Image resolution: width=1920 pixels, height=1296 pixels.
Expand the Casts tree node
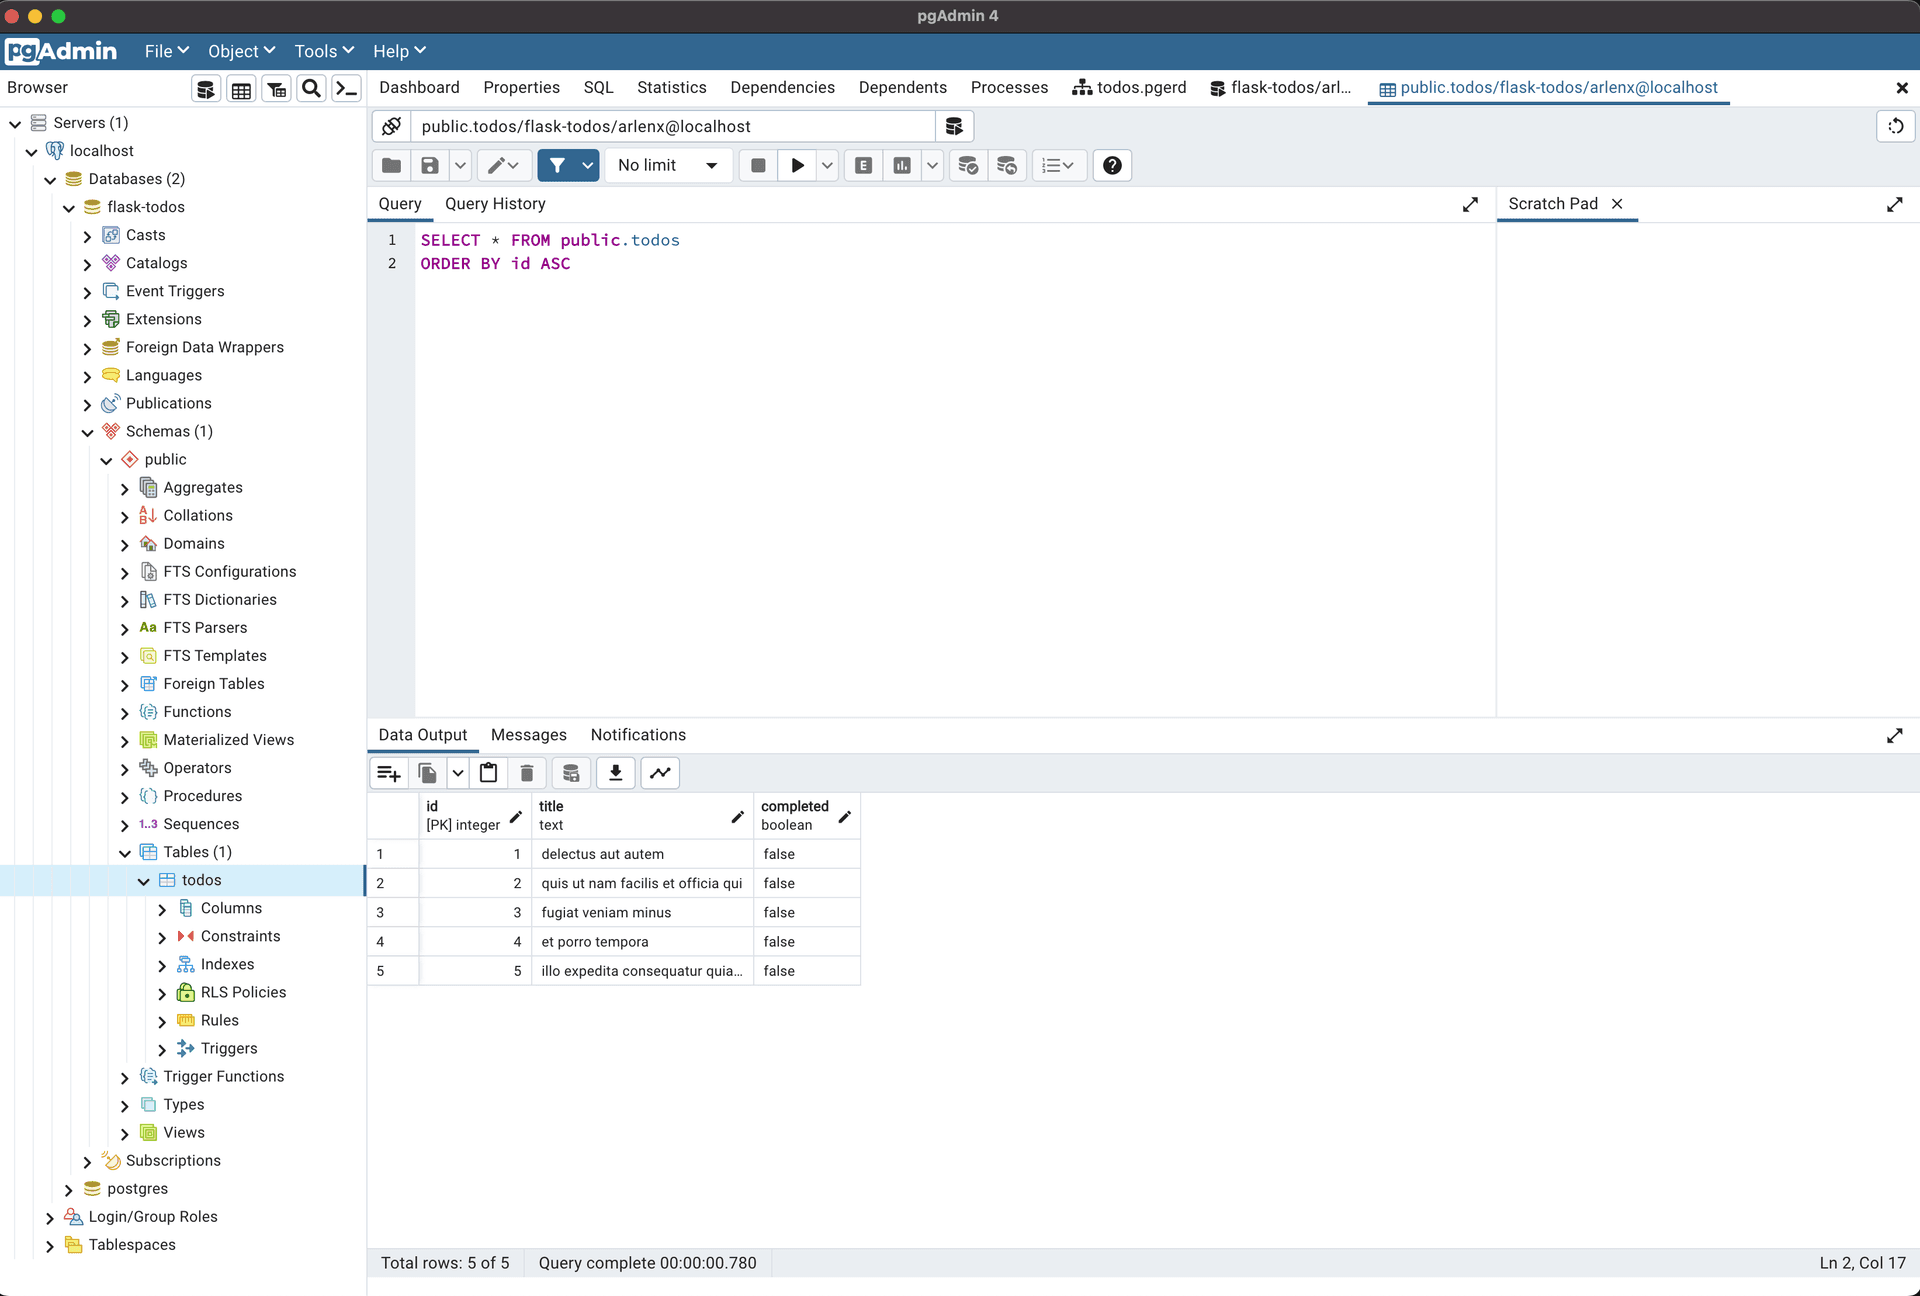[87, 236]
